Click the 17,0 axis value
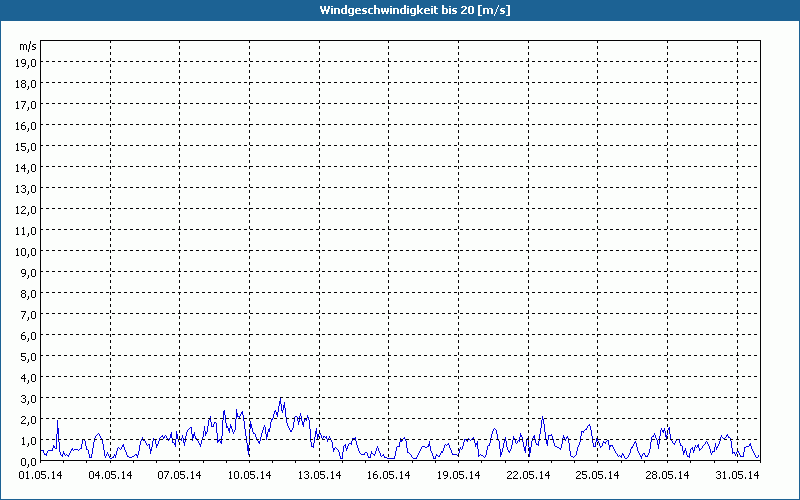 [26, 105]
